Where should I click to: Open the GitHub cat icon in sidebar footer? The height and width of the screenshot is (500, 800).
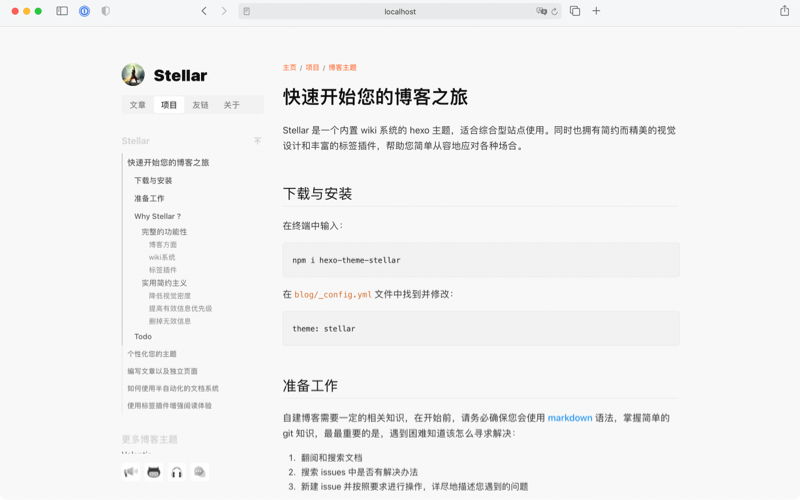(154, 472)
